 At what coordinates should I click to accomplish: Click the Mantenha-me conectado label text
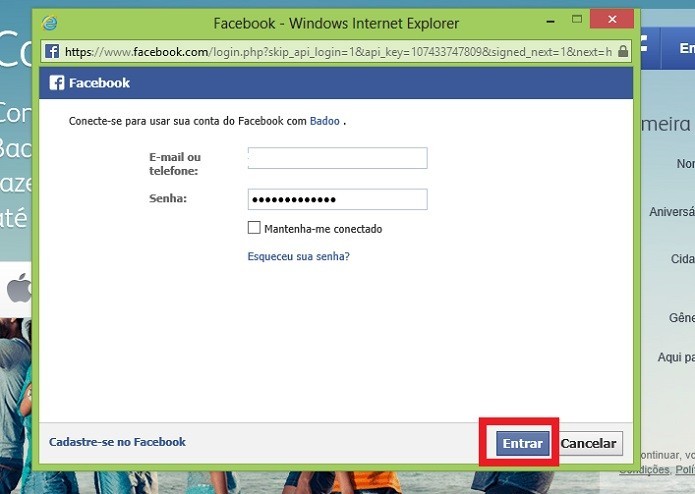323,229
